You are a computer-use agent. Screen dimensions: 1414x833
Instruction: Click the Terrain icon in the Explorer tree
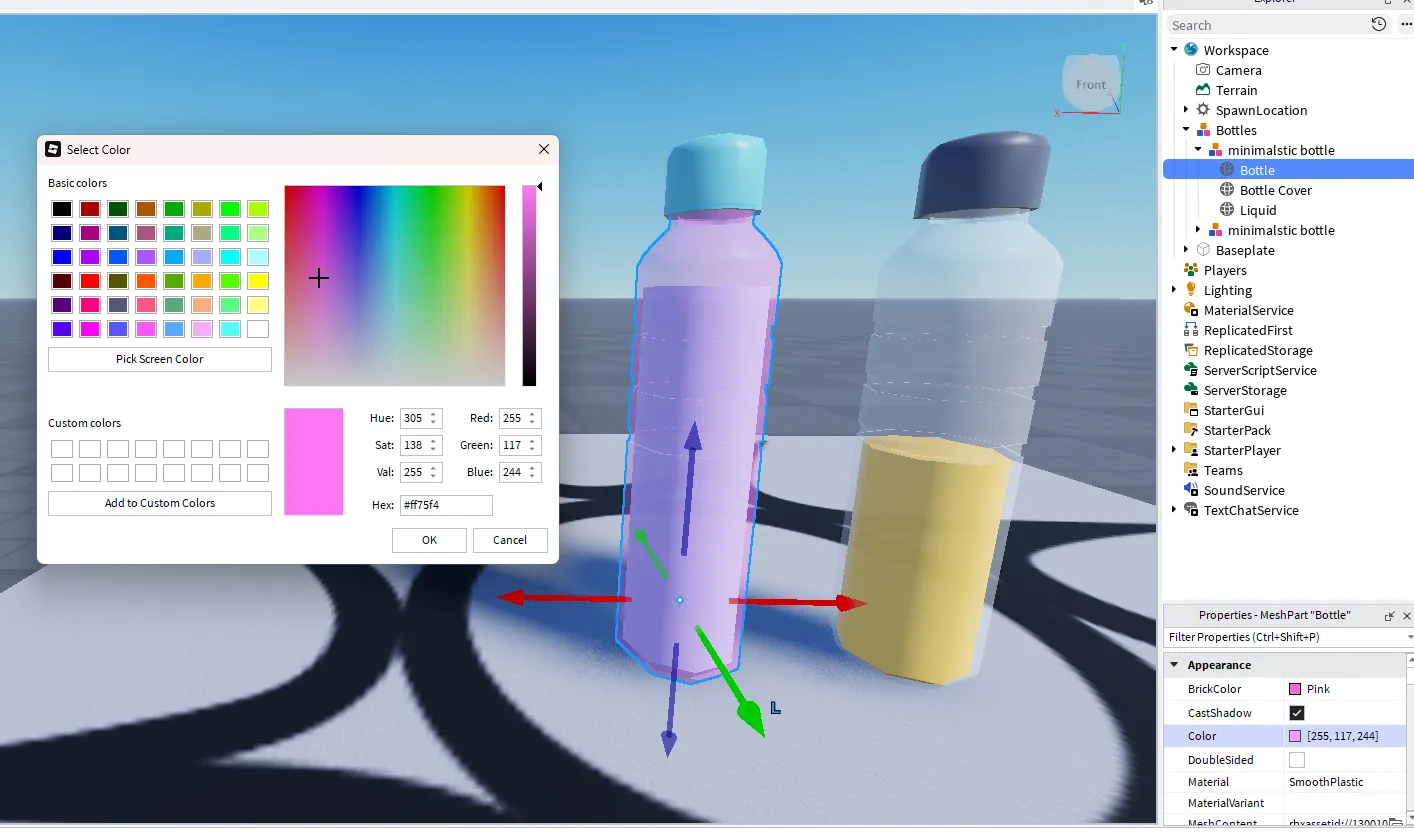click(x=1203, y=90)
